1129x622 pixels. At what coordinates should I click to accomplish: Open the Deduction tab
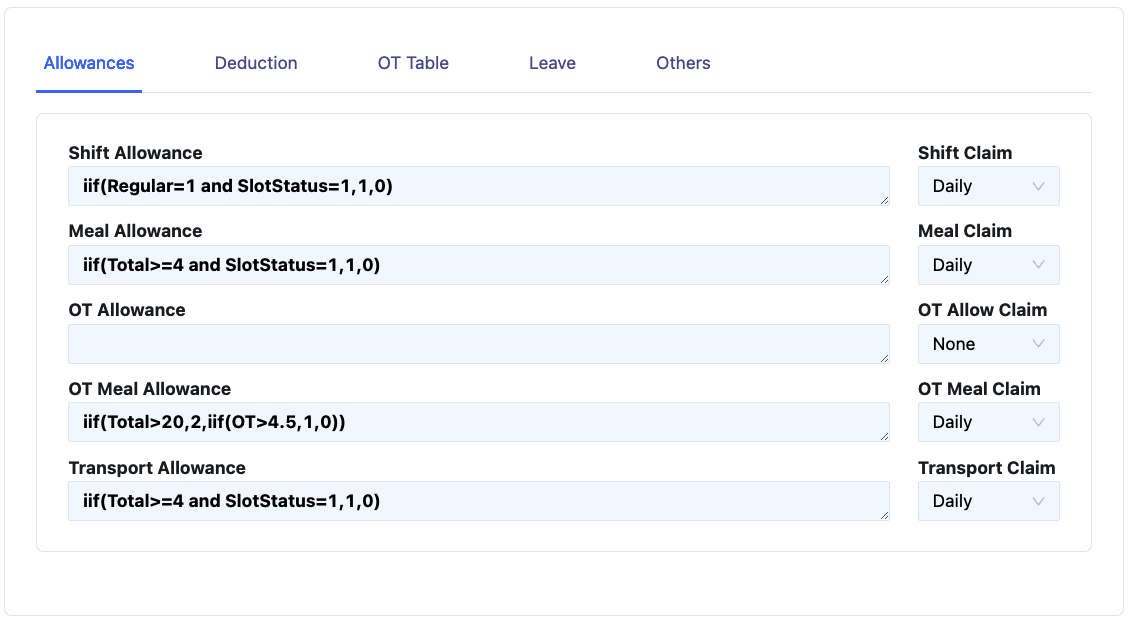point(256,63)
